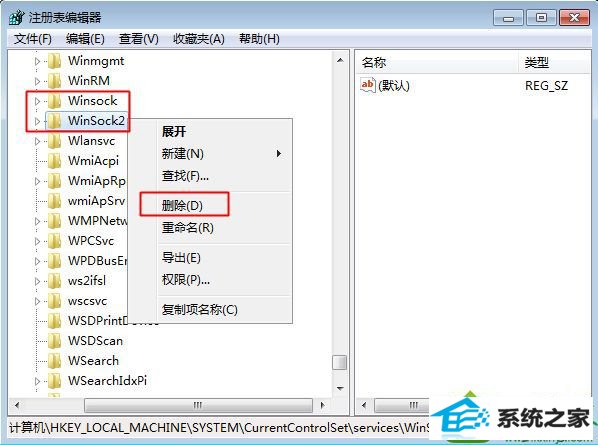The height and width of the screenshot is (445, 598).
Task: Click values pane scroll left arrow
Action: pyautogui.click(x=364, y=405)
